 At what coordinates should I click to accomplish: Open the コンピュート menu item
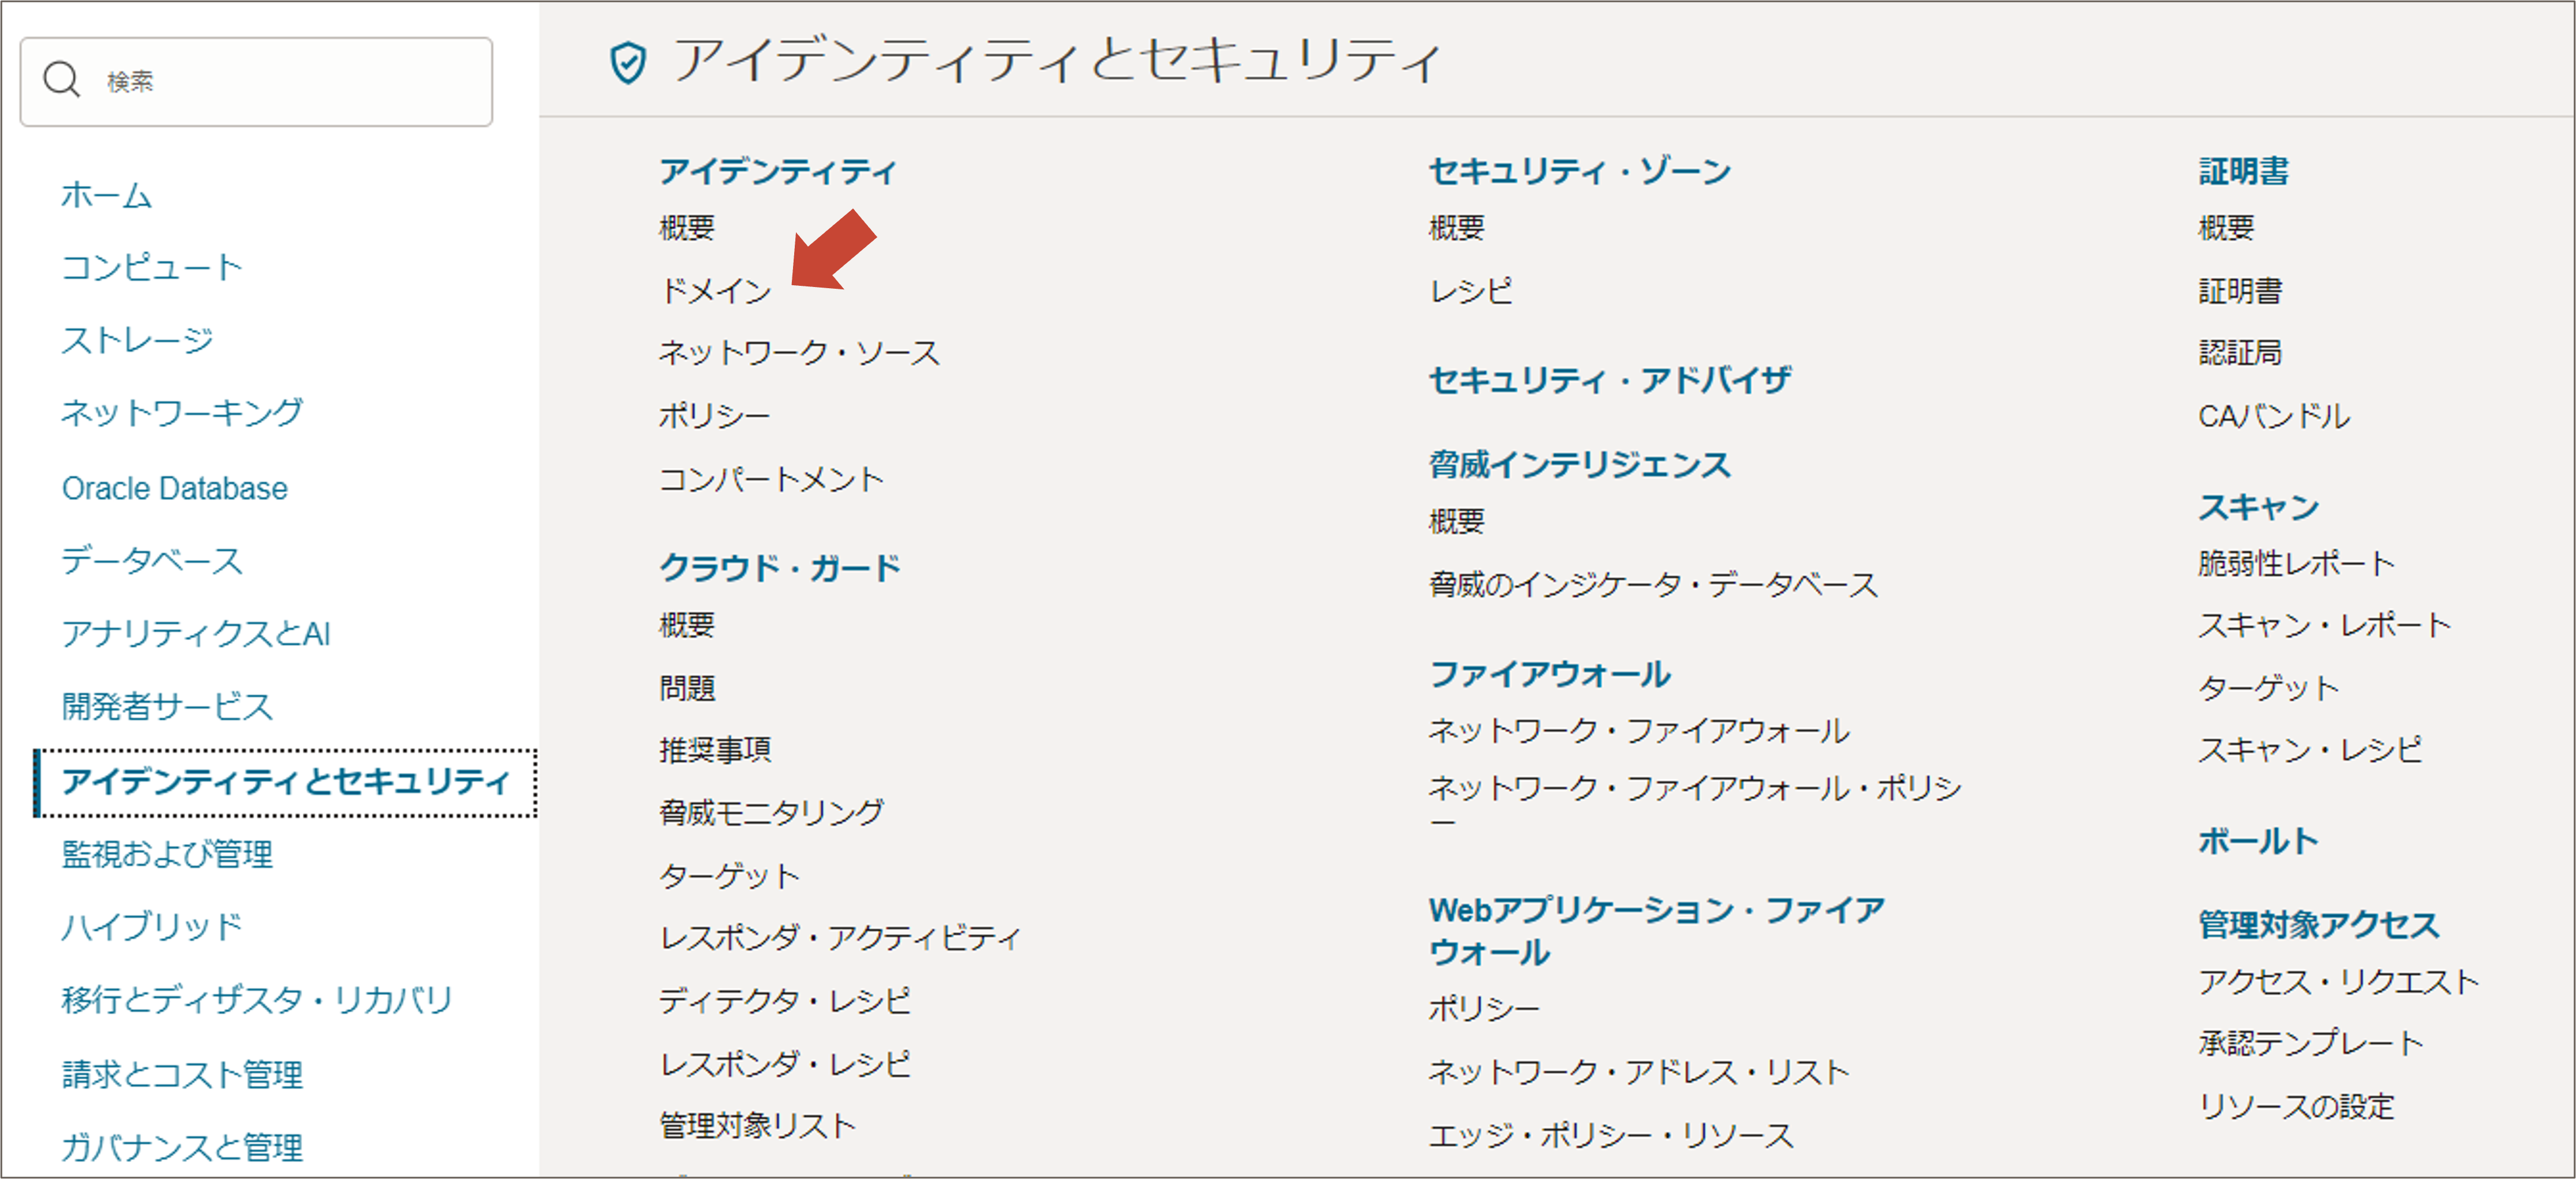[x=151, y=267]
